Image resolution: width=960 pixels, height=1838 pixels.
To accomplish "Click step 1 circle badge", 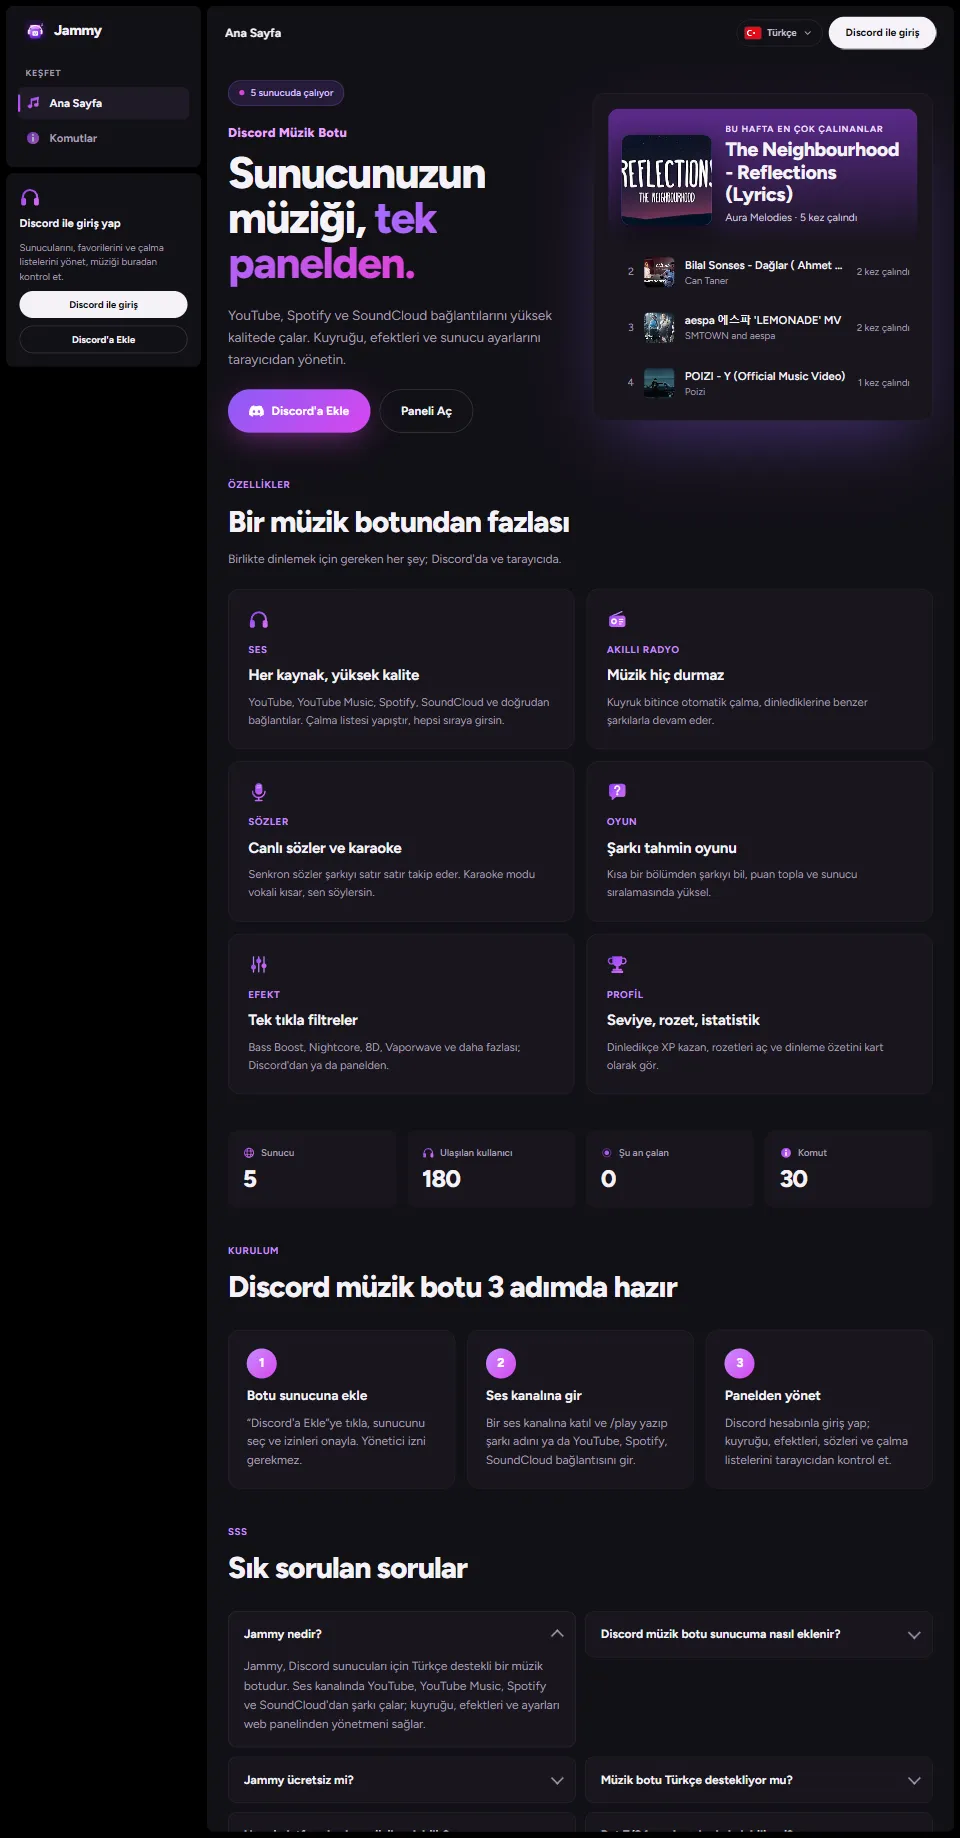I will pos(262,1363).
